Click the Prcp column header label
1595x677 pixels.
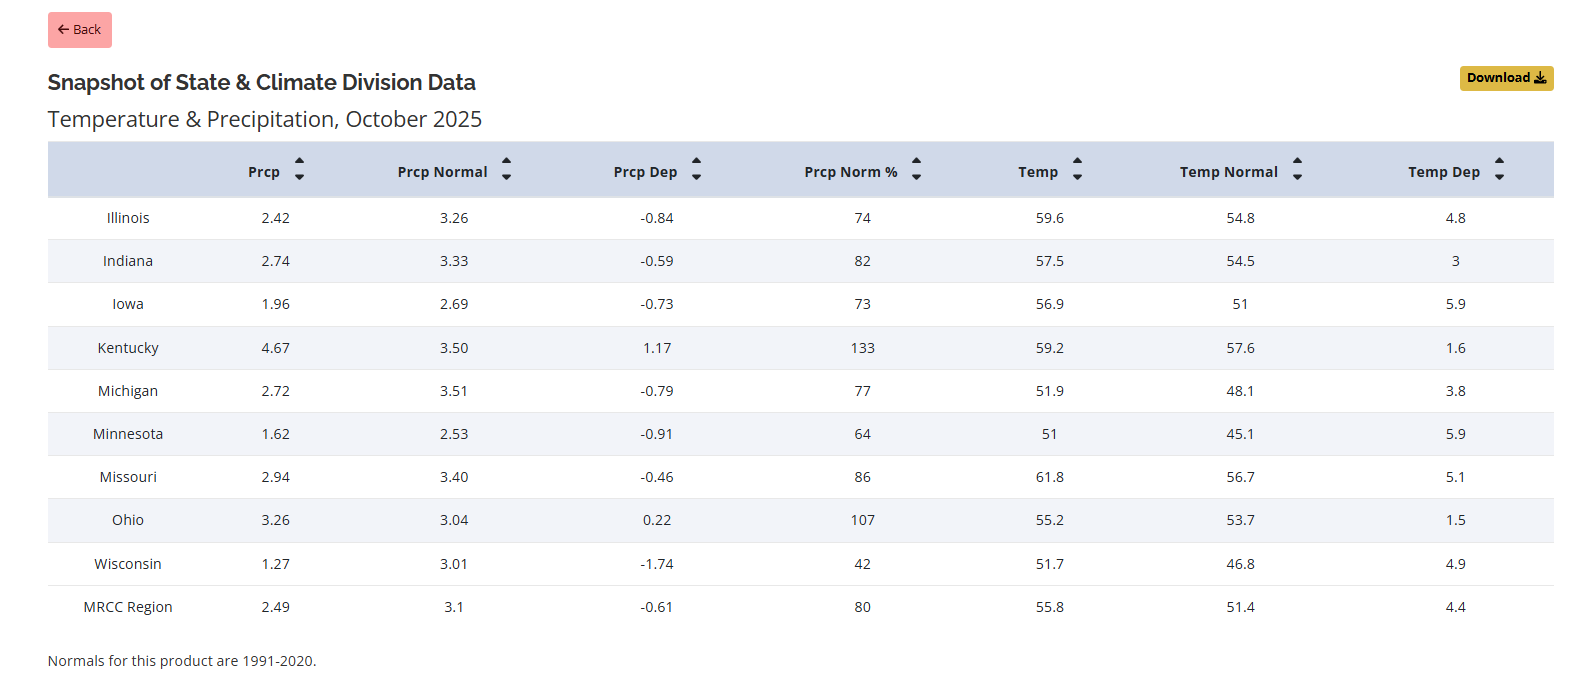coord(264,172)
